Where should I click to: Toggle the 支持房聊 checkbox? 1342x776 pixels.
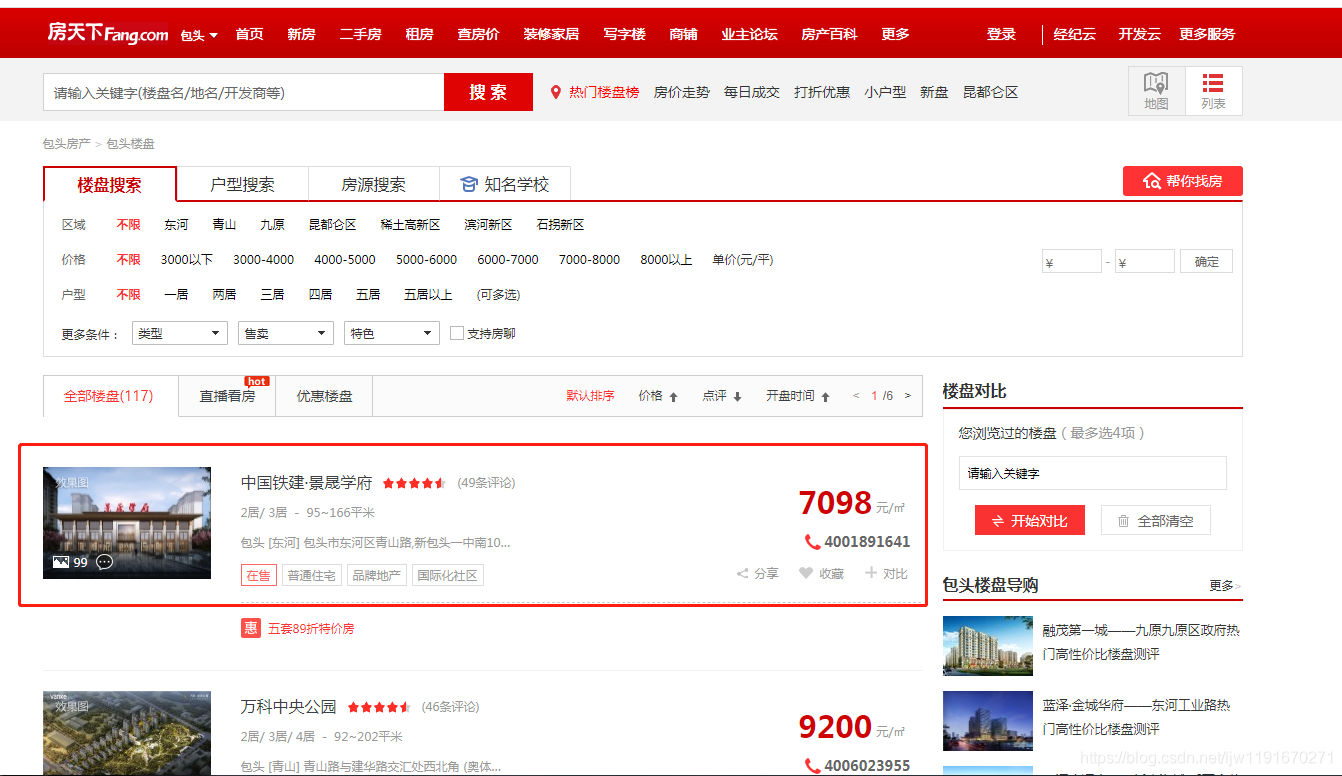457,333
